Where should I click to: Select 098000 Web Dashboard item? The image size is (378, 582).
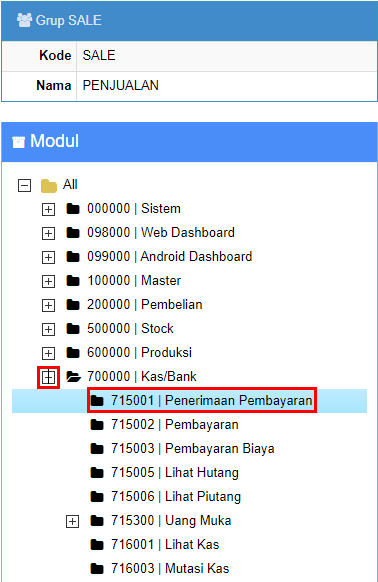(x=161, y=233)
